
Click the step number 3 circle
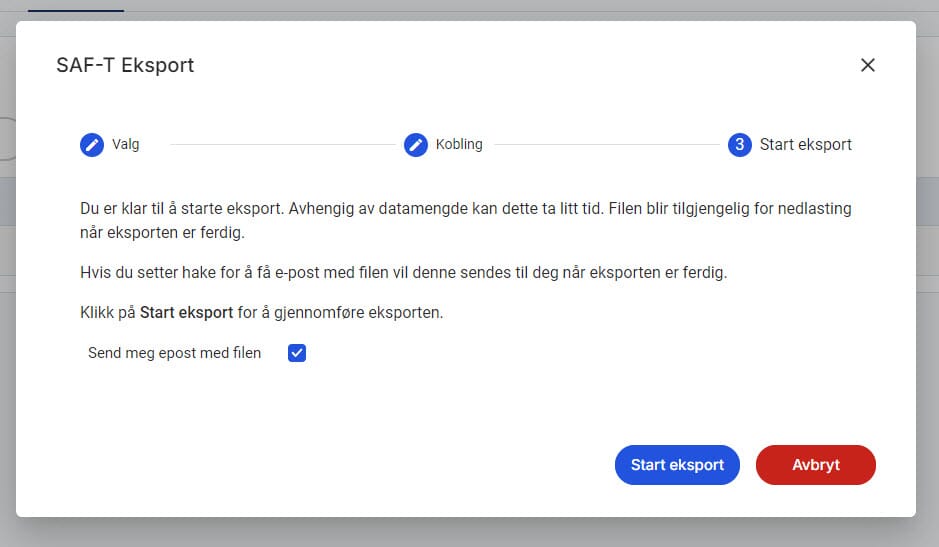pos(739,145)
